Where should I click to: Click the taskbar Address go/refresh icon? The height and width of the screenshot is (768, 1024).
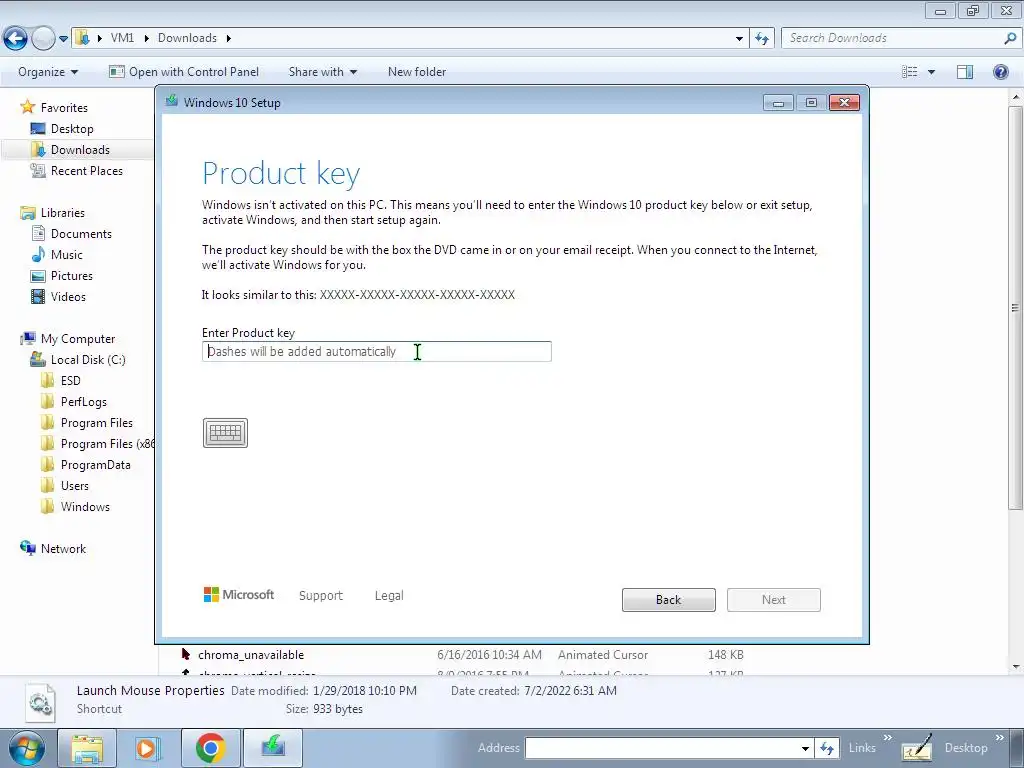pos(827,748)
